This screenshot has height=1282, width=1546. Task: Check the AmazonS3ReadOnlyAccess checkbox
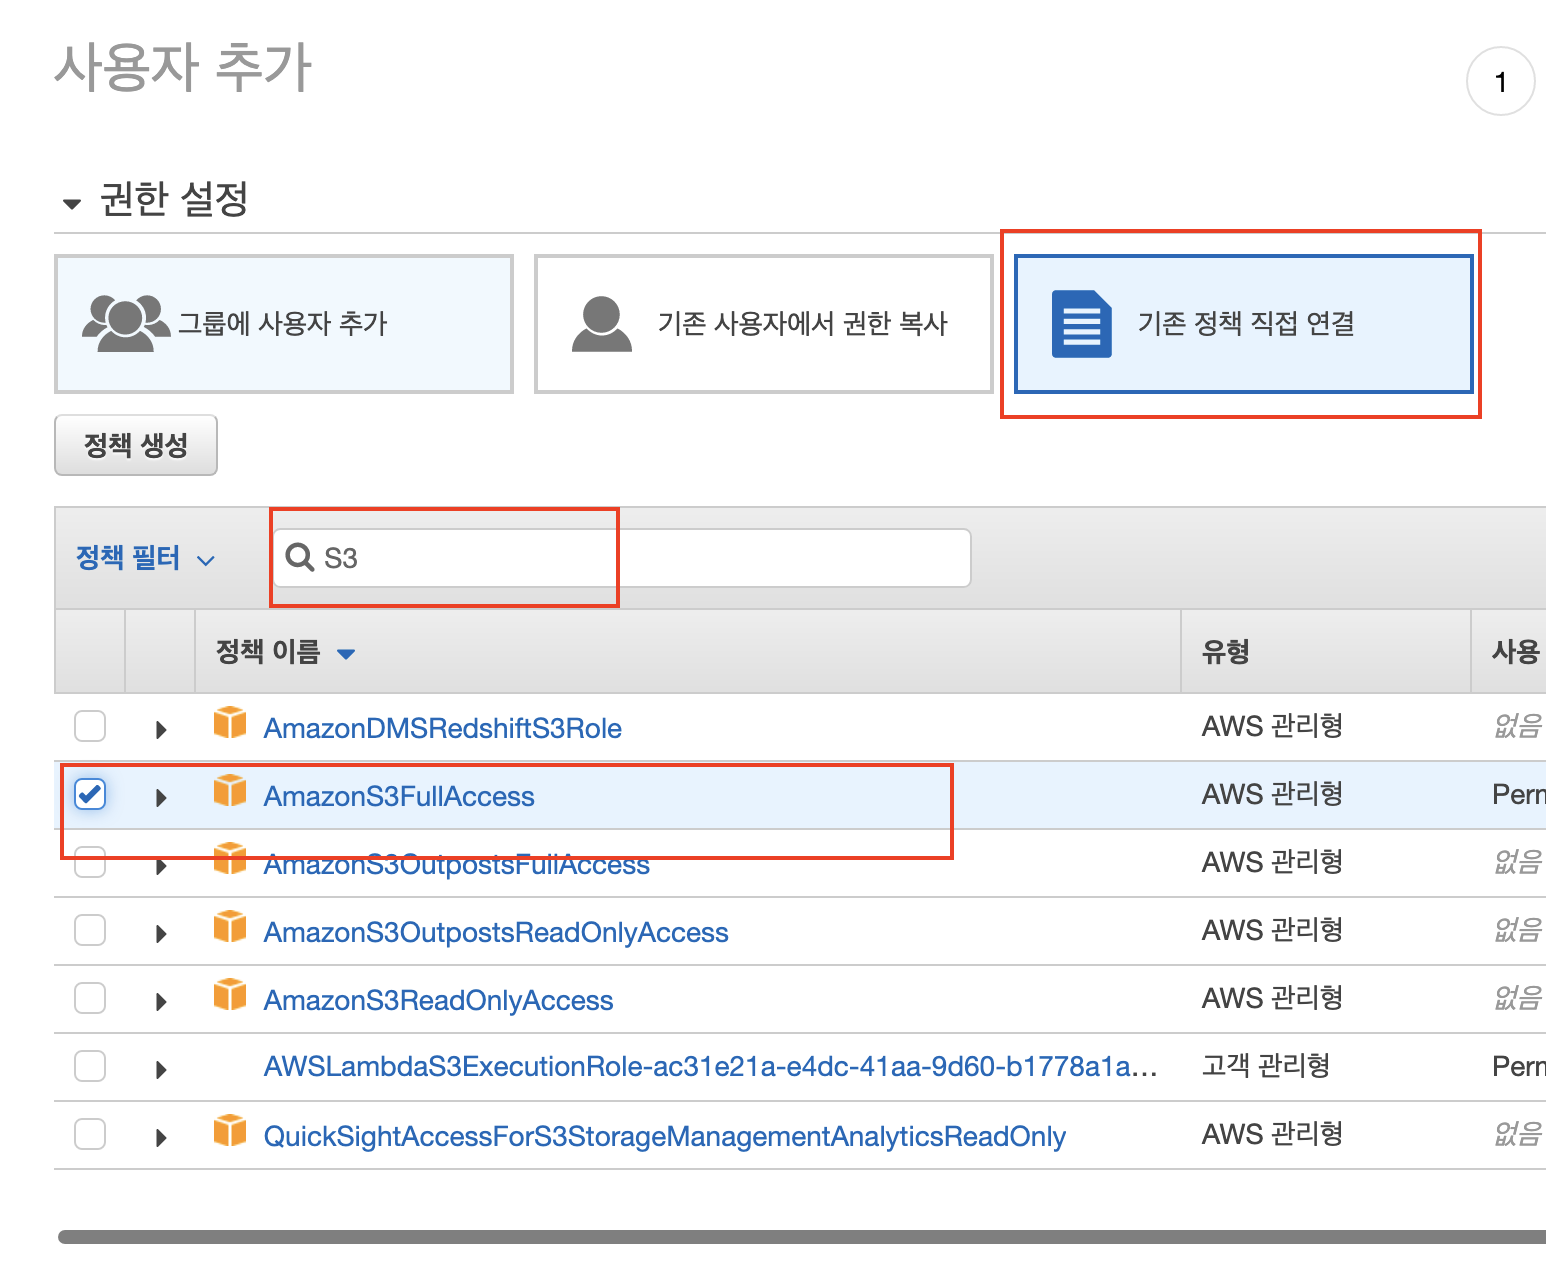coord(90,998)
